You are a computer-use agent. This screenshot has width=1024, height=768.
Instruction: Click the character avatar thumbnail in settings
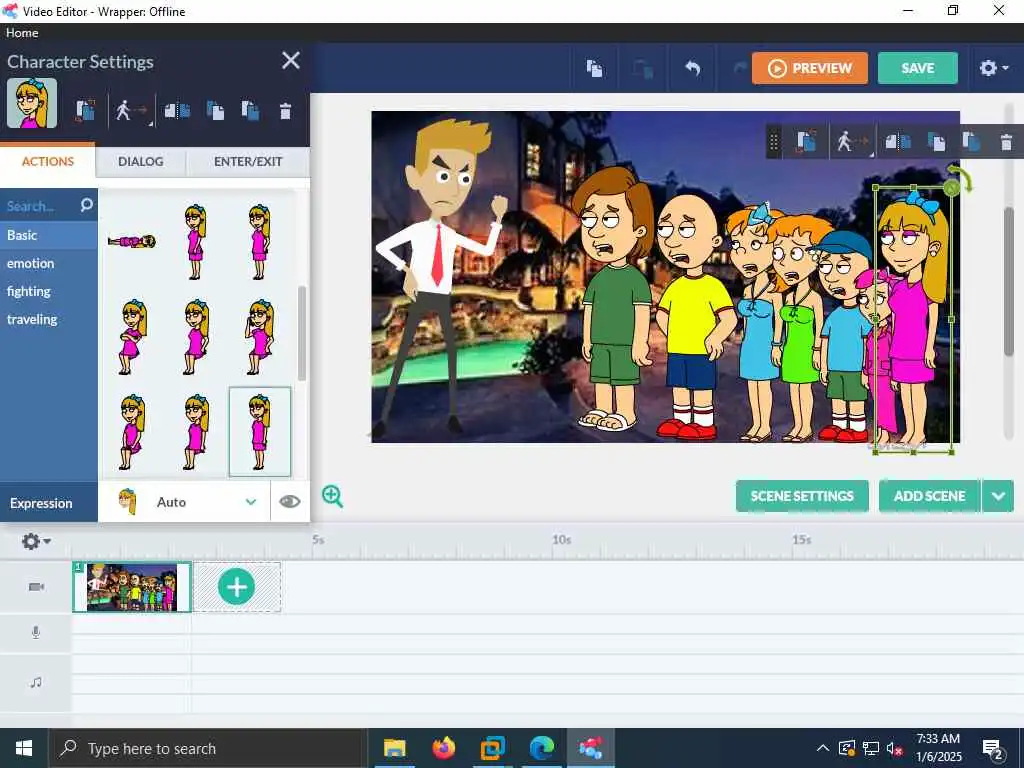pyautogui.click(x=32, y=103)
